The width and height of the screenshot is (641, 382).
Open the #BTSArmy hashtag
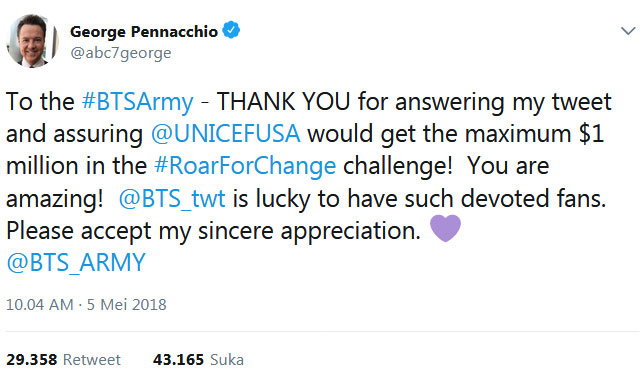coord(138,102)
